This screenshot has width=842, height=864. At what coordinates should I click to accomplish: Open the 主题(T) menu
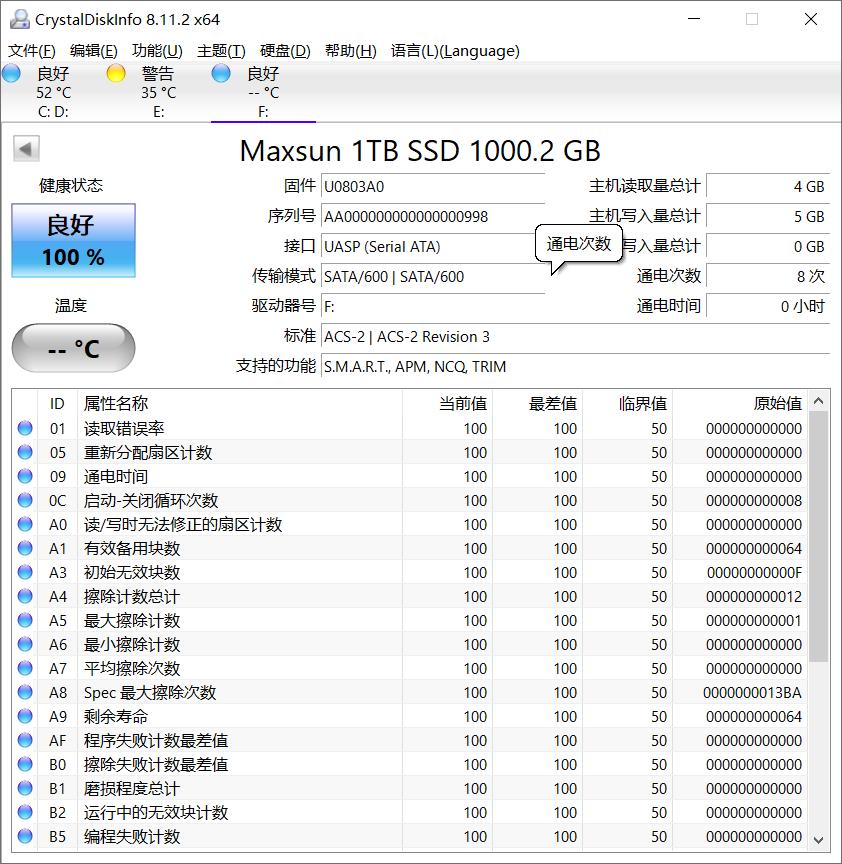point(222,50)
